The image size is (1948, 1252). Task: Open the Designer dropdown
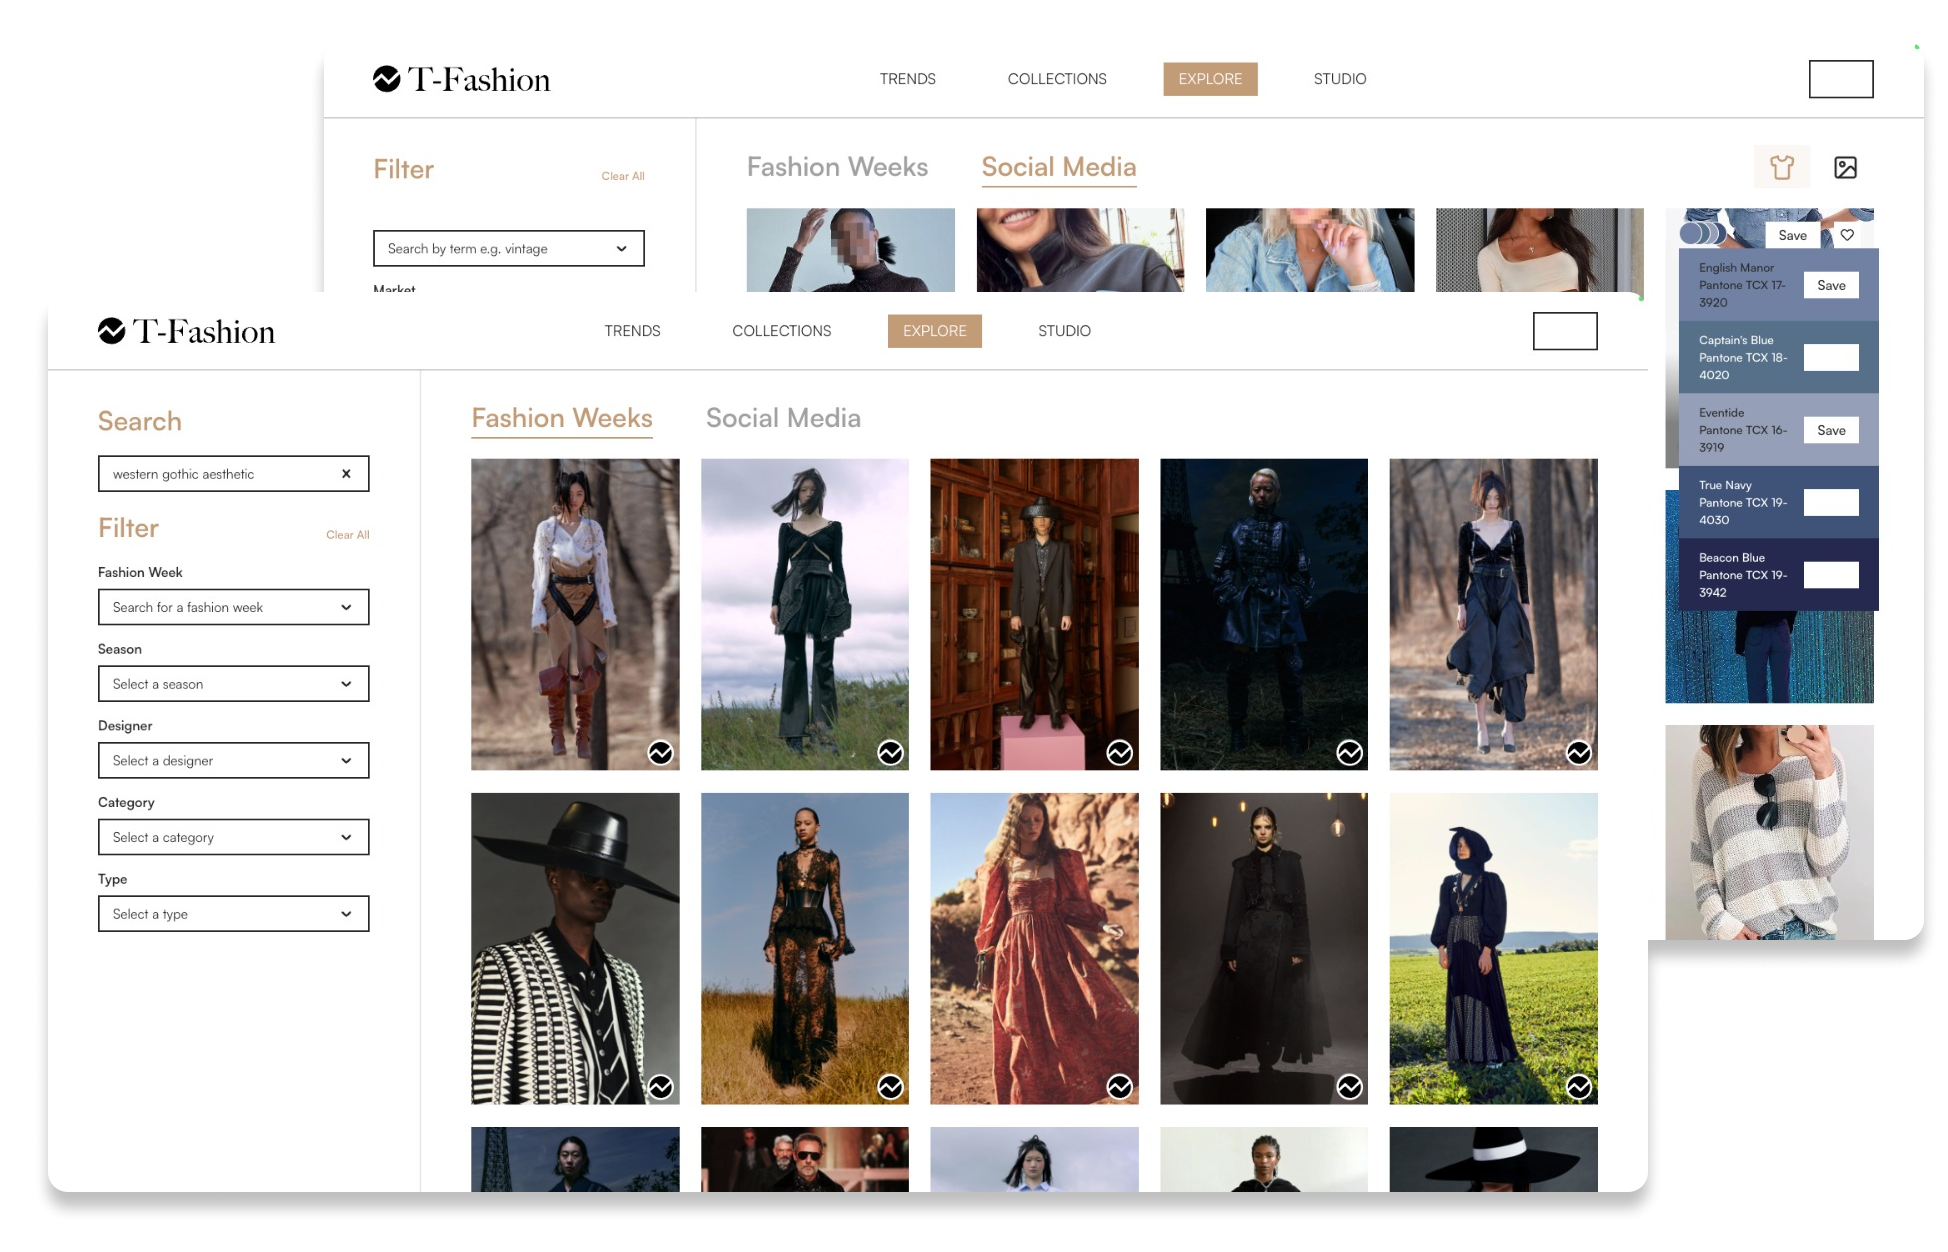coord(233,760)
